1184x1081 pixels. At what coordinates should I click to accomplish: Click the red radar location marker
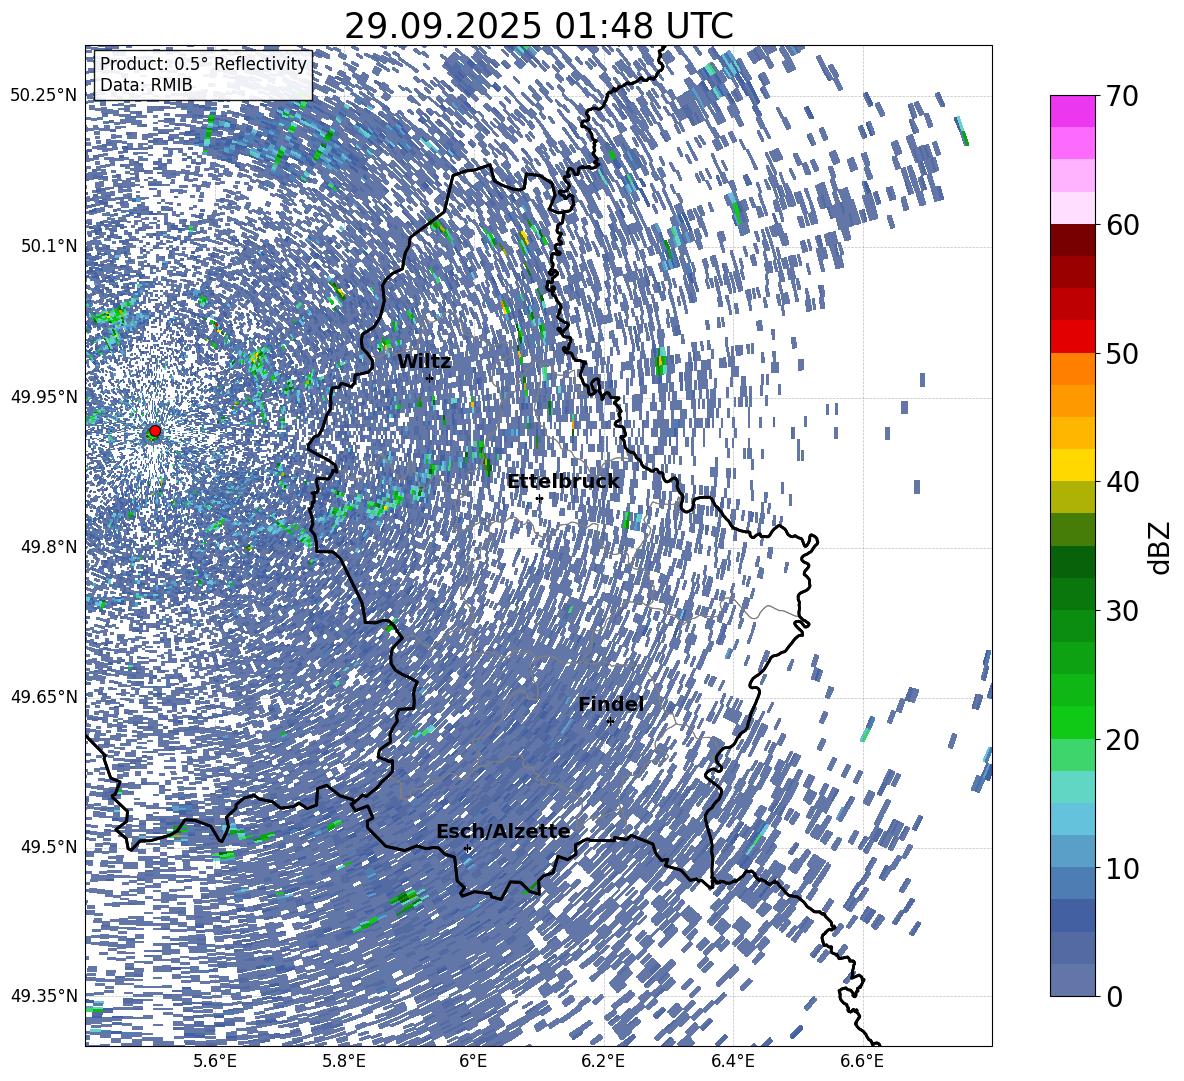155,431
